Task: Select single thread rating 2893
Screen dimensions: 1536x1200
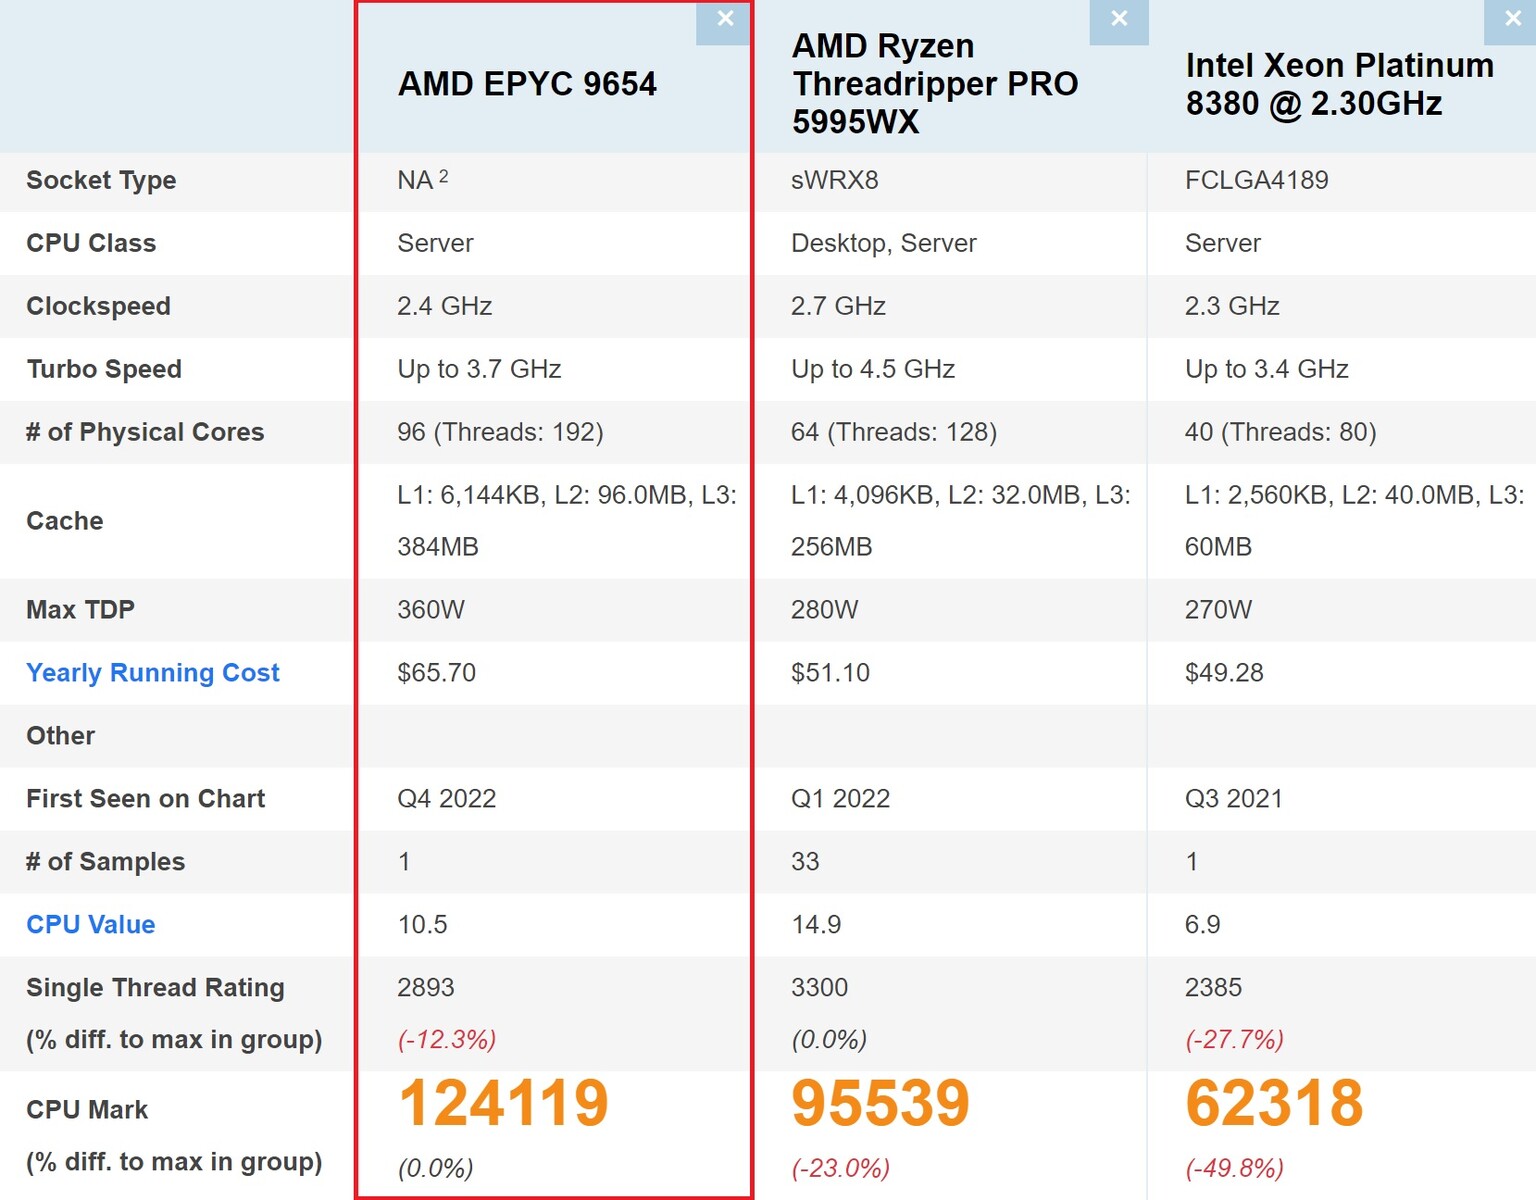Action: (x=425, y=988)
